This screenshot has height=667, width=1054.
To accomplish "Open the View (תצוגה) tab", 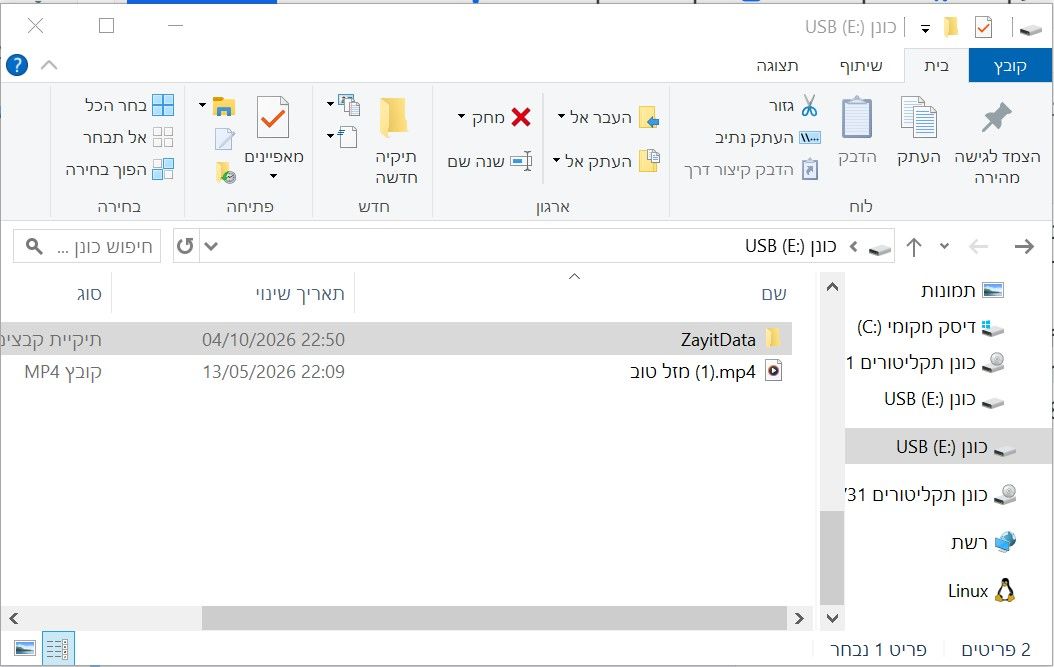I will click(778, 65).
